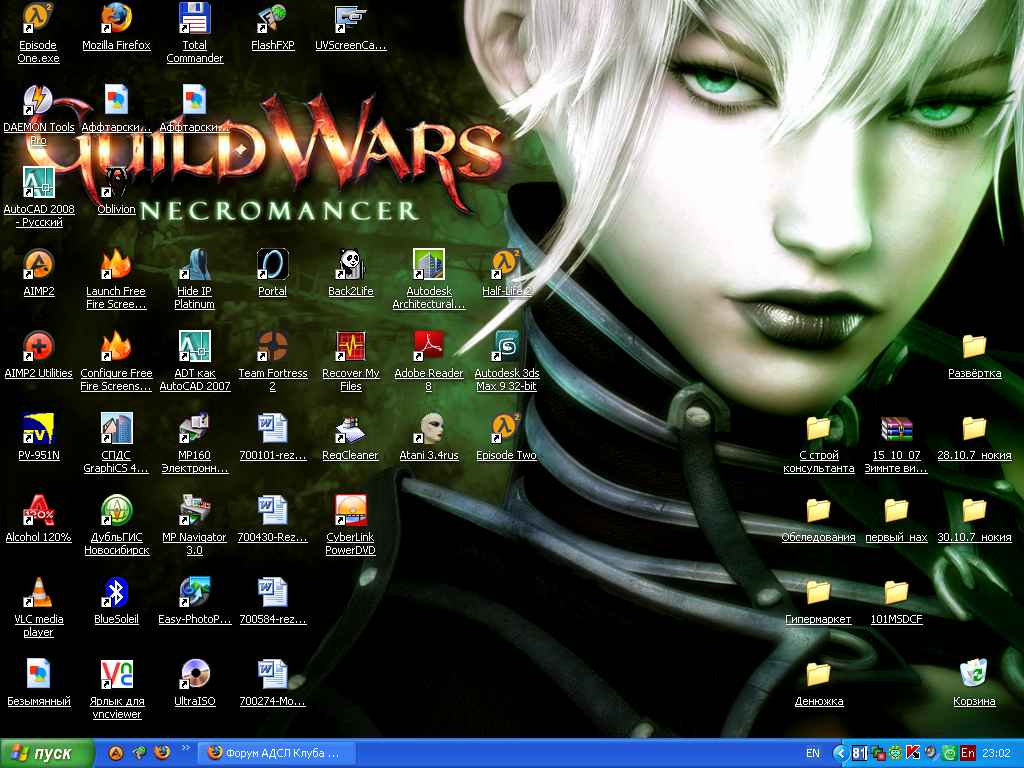Select the UltraISO desktop icon
Screen dimensions: 1024x768
point(194,675)
